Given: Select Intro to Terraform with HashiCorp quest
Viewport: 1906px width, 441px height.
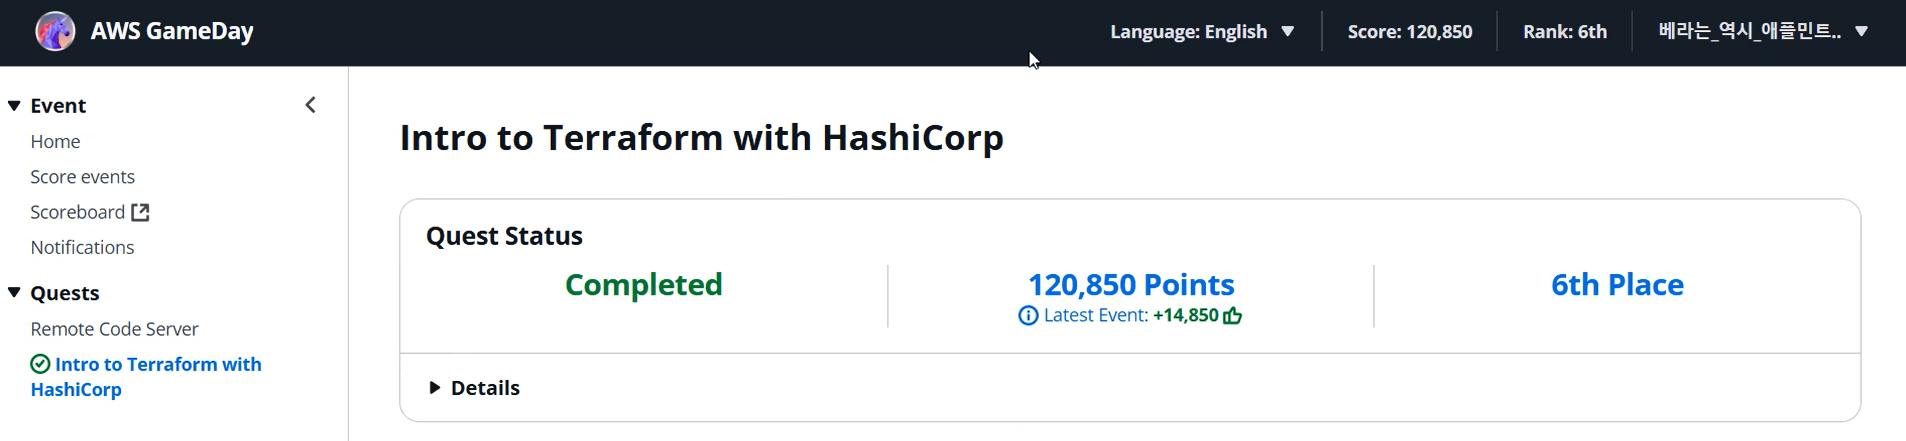Looking at the screenshot, I should pyautogui.click(x=146, y=377).
